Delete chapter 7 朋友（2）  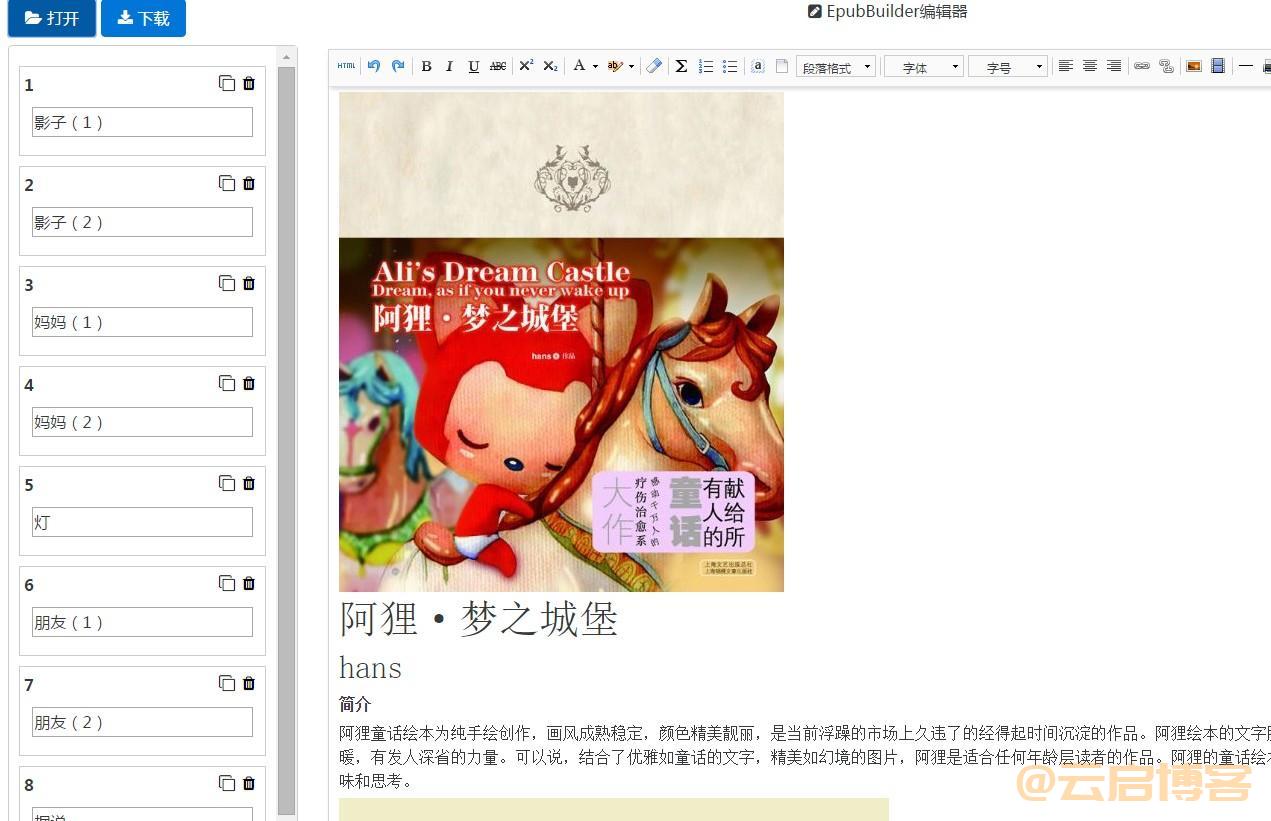point(249,684)
